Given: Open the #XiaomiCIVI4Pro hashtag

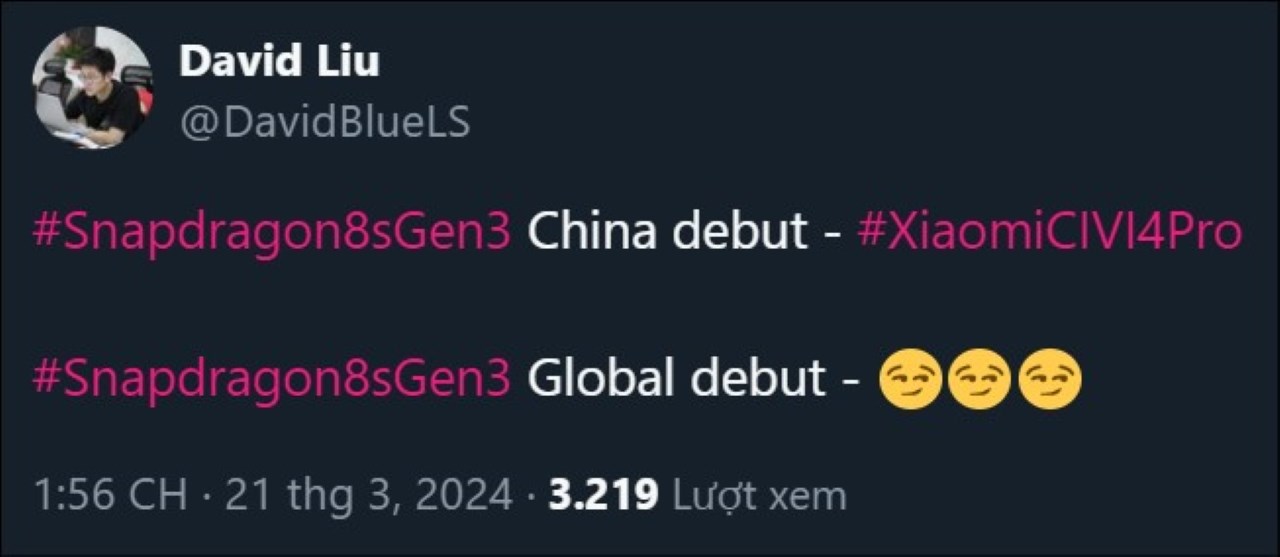Looking at the screenshot, I should click(1050, 233).
